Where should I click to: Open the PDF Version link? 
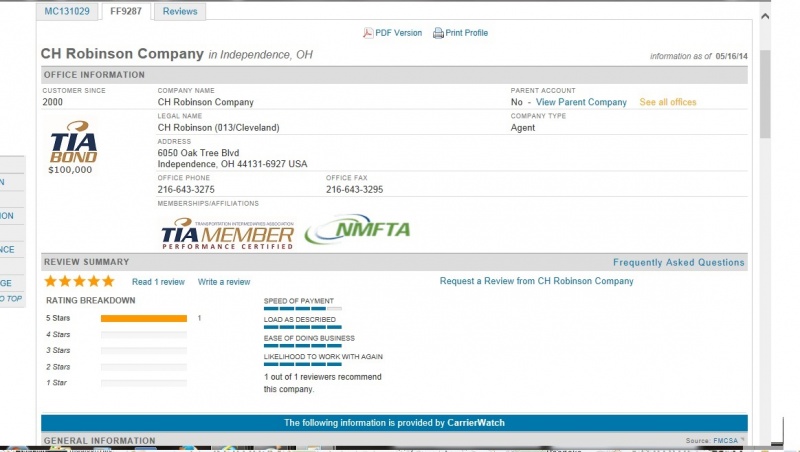[398, 33]
